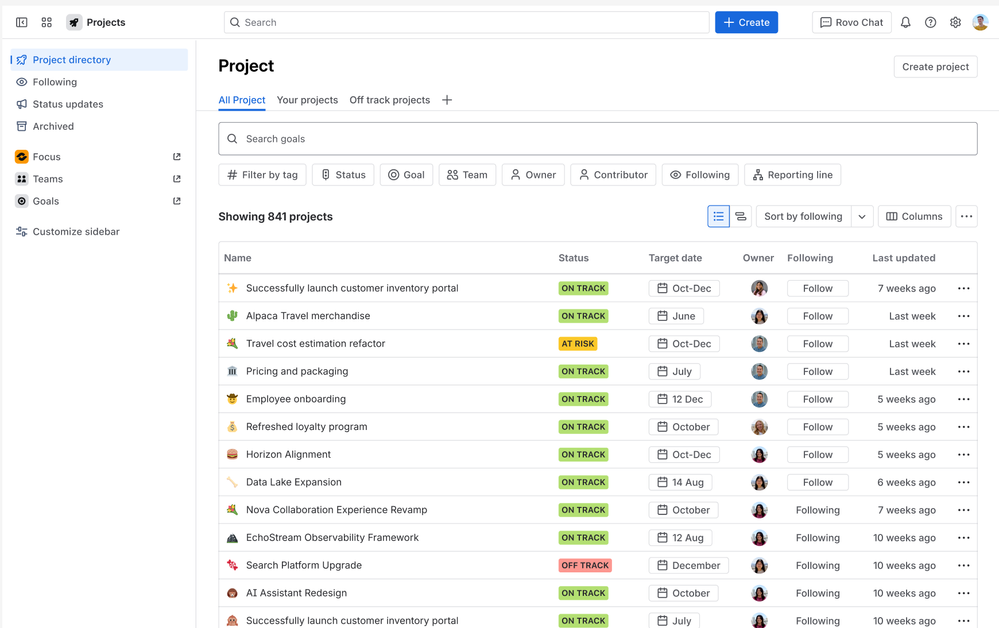
Task: Open user profile avatar in header
Action: click(x=980, y=22)
